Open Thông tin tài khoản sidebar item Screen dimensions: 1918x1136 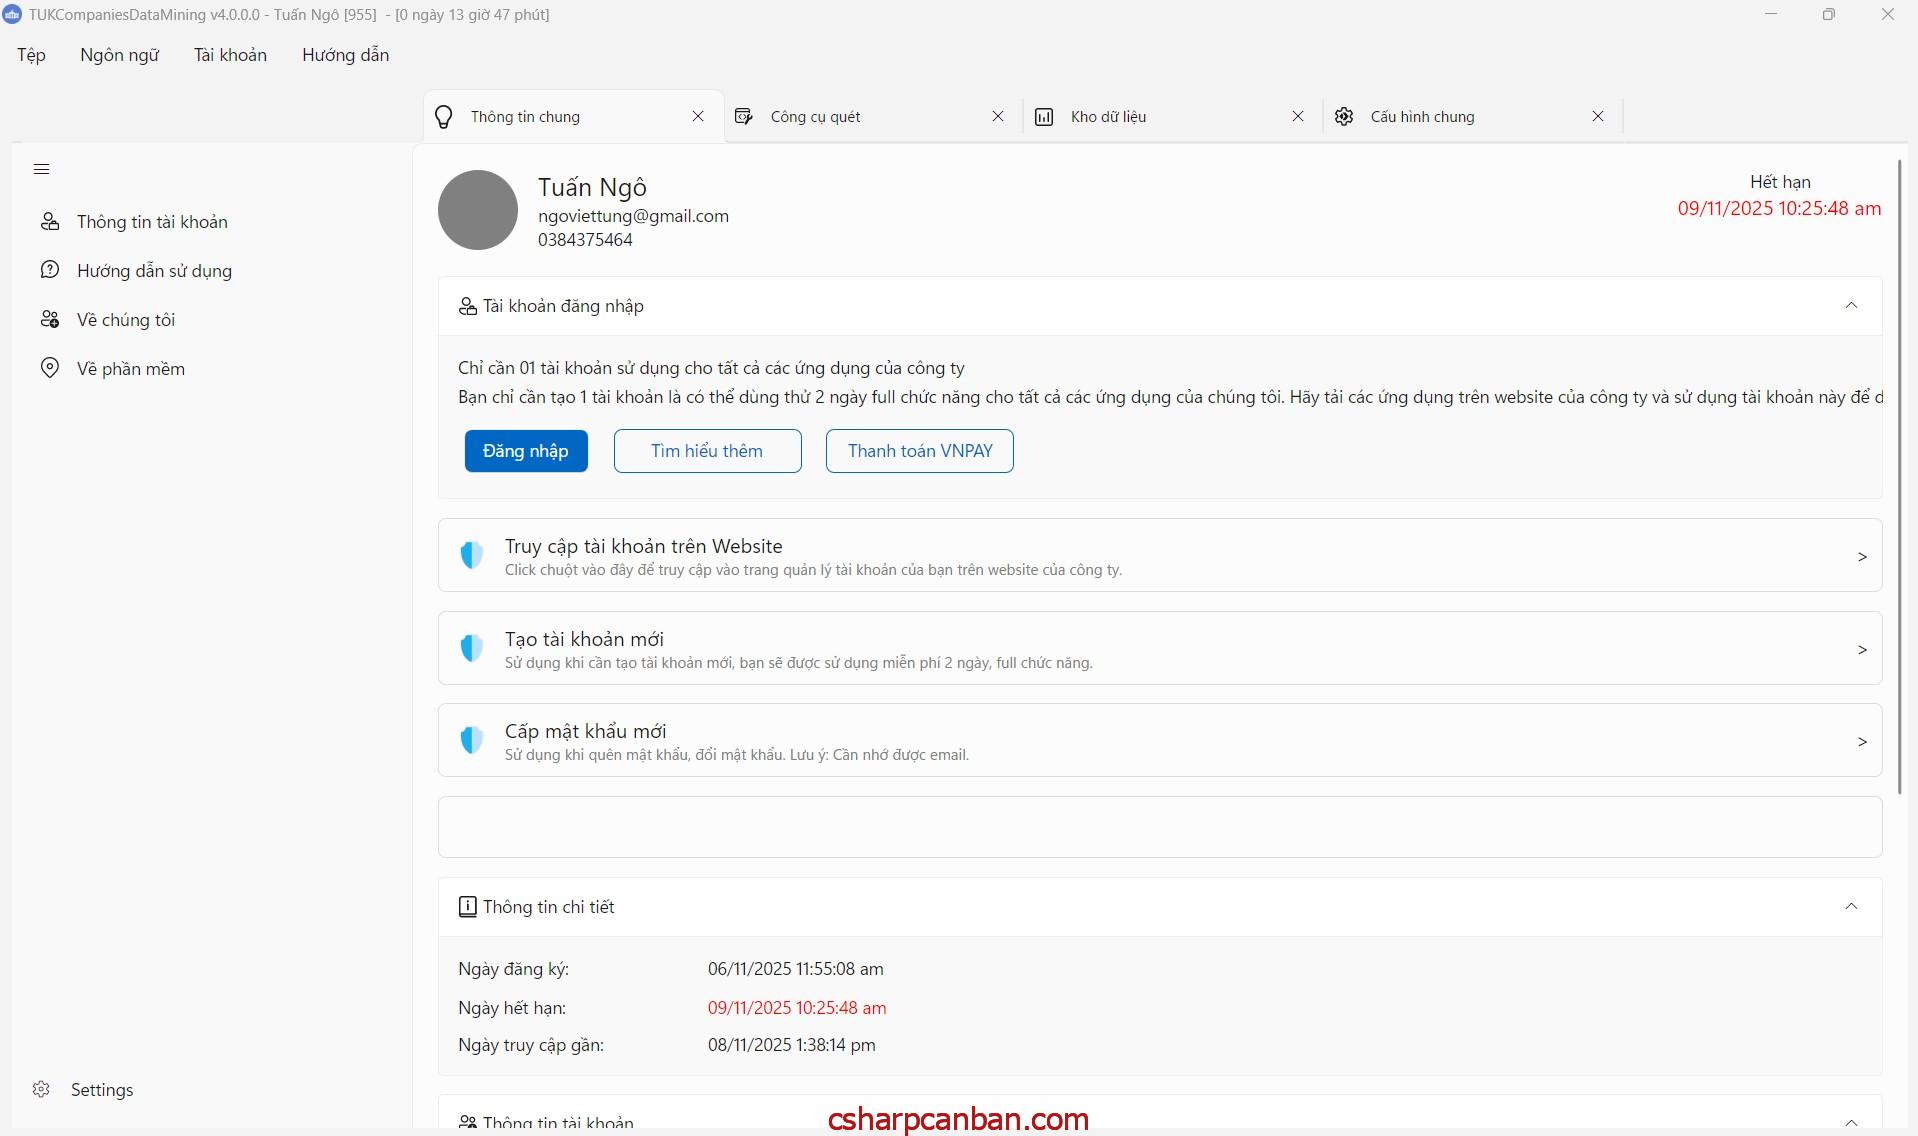[152, 222]
